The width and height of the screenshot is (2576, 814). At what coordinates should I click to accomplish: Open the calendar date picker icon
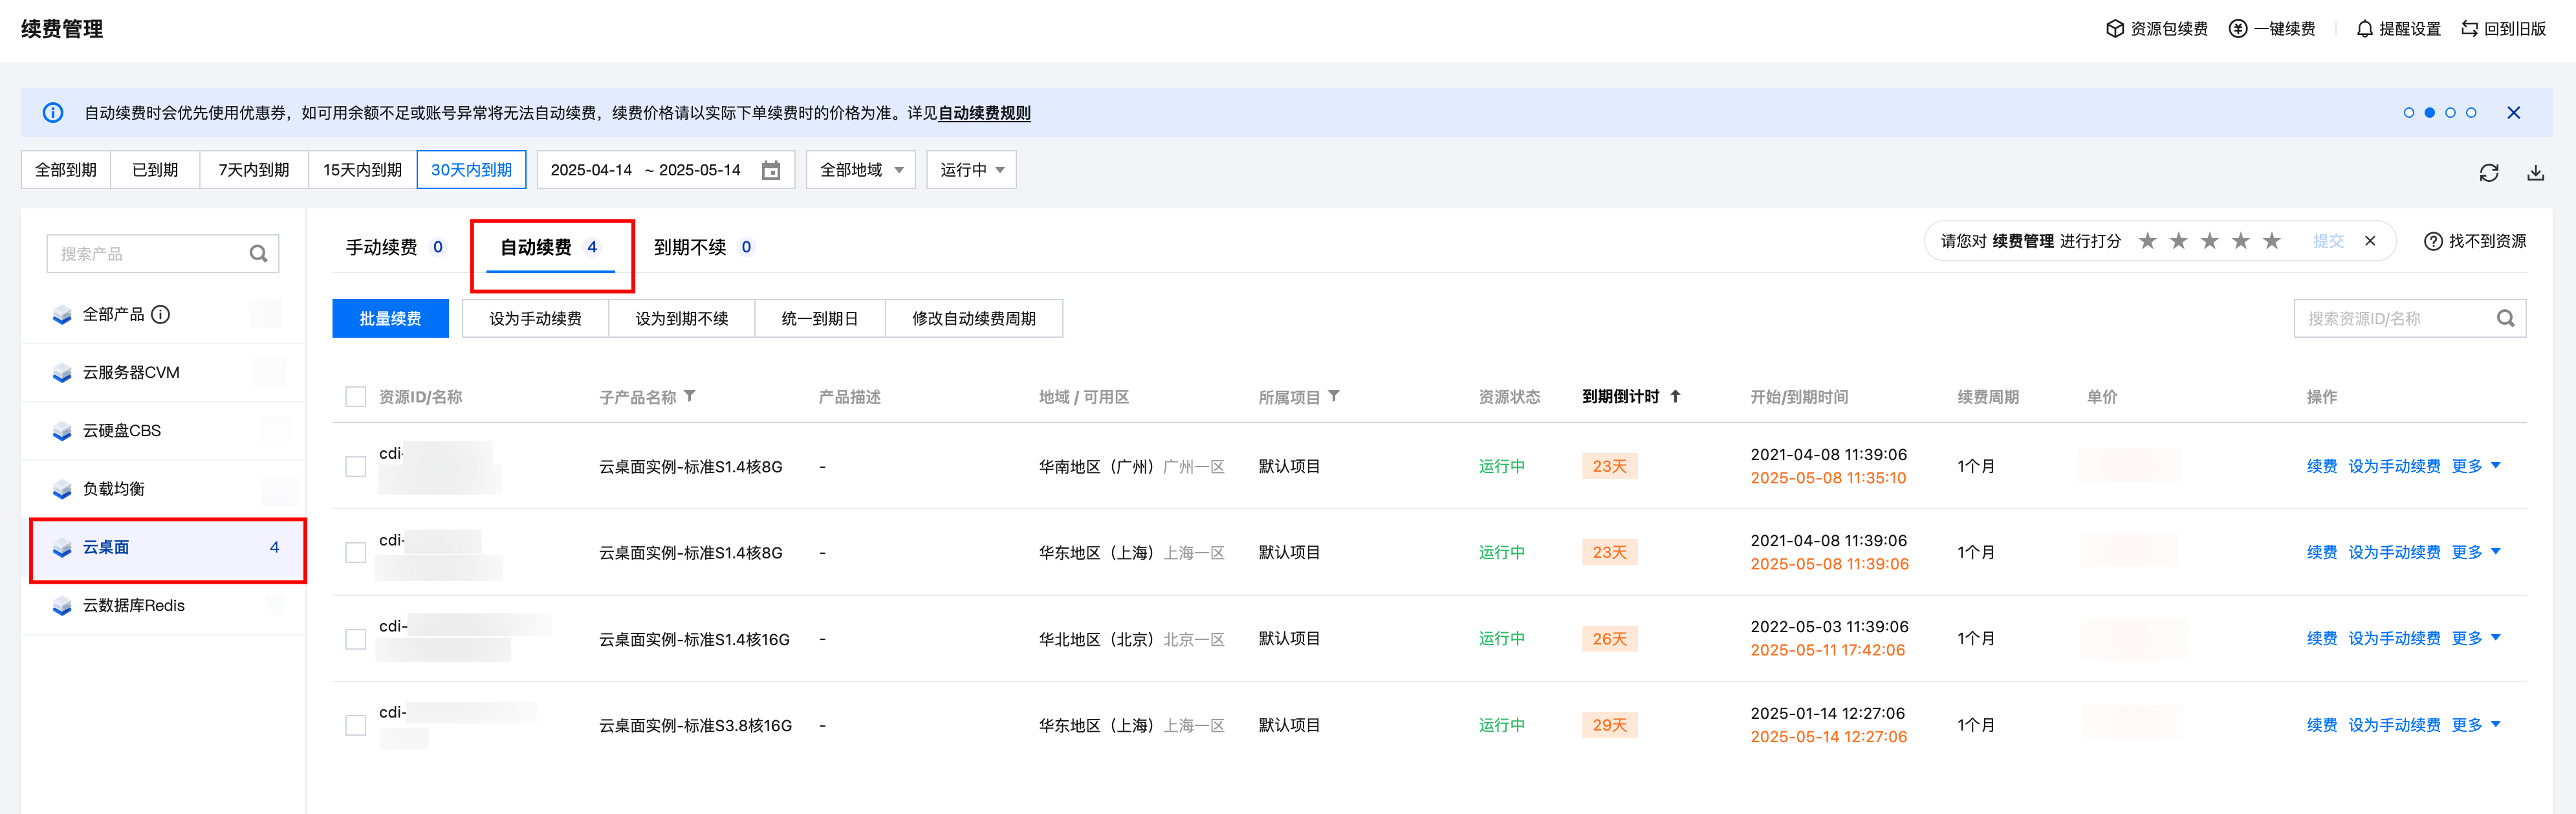770,170
